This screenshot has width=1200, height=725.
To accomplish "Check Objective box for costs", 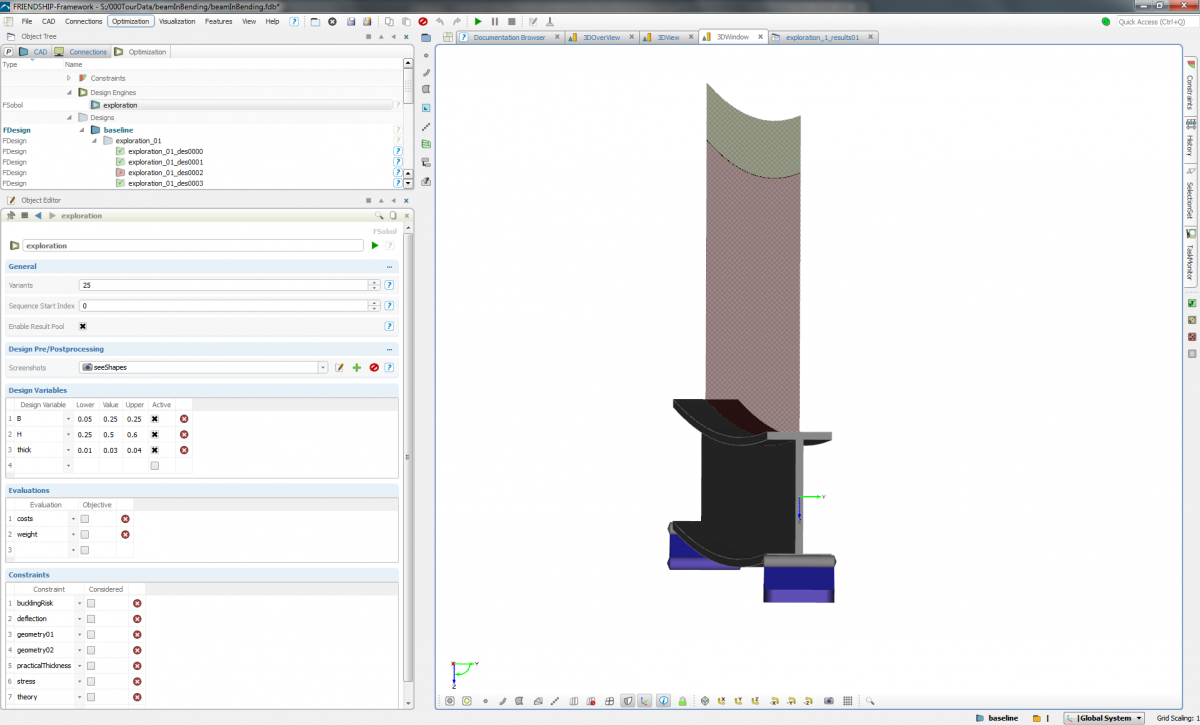I will [85, 519].
